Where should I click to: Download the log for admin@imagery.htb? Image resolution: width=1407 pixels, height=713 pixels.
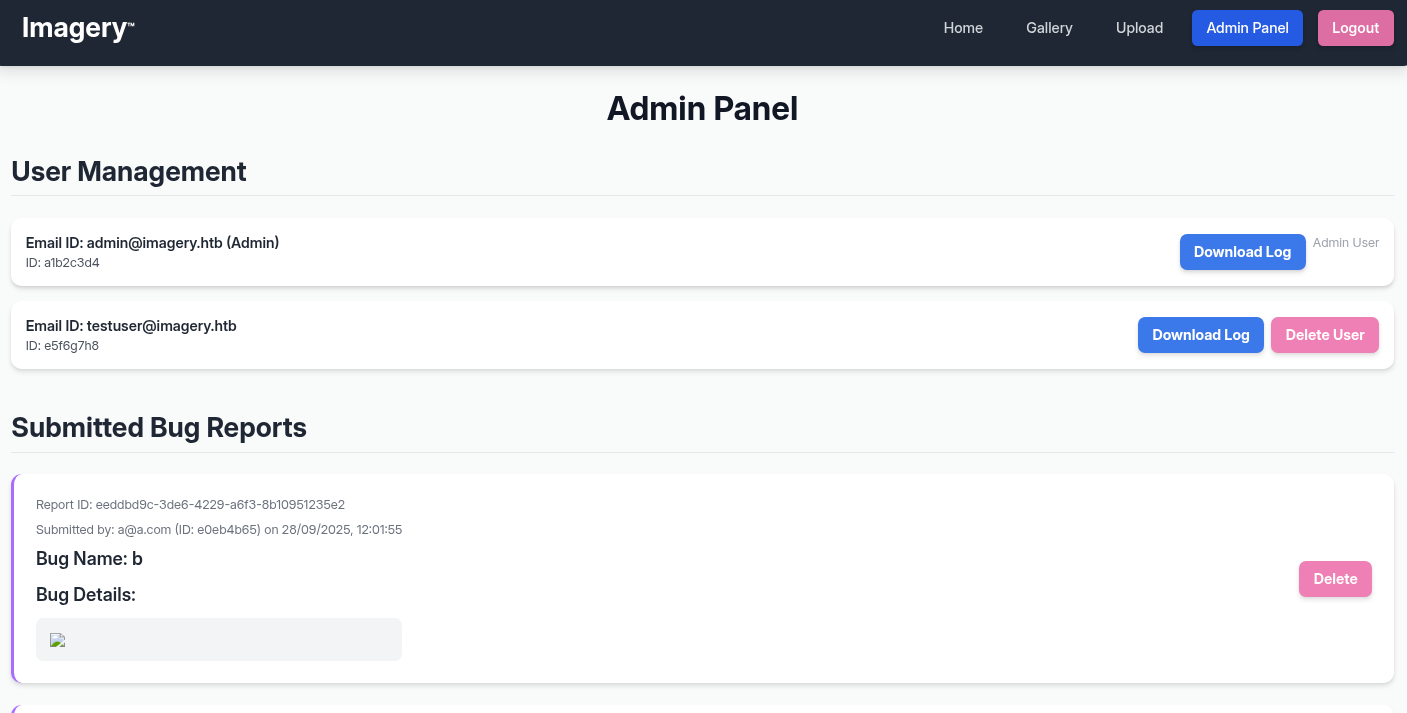pyautogui.click(x=1242, y=252)
